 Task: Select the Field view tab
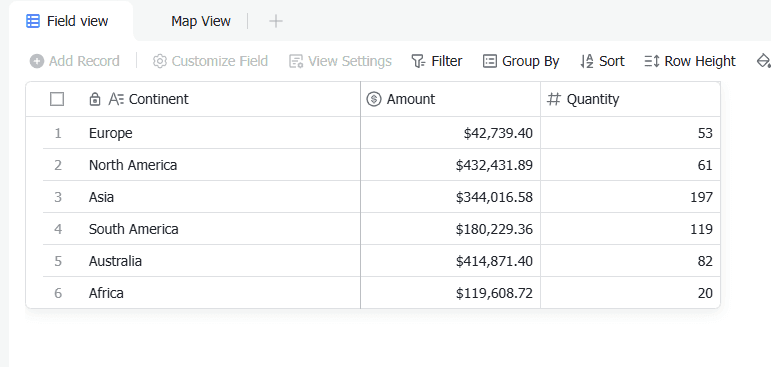67,21
